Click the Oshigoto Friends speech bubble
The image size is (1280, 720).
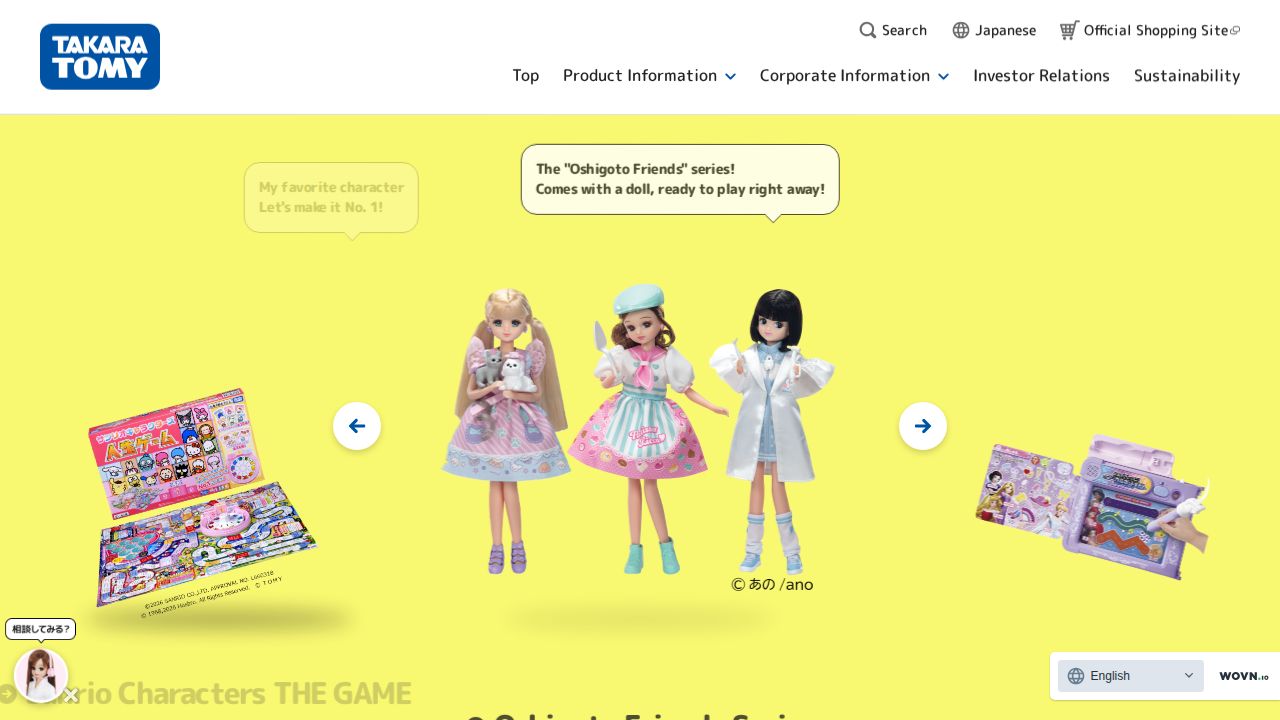(x=680, y=180)
